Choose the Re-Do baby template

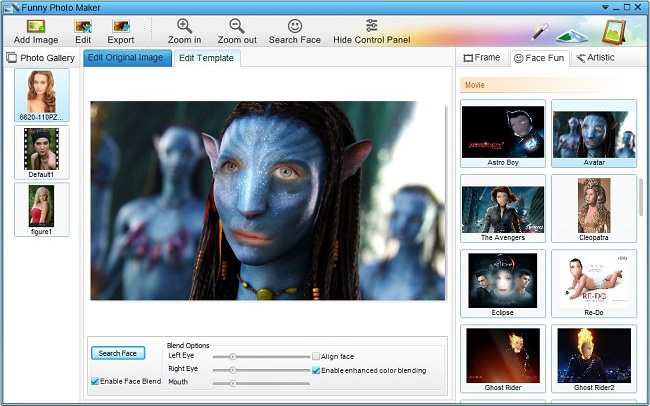tap(594, 283)
